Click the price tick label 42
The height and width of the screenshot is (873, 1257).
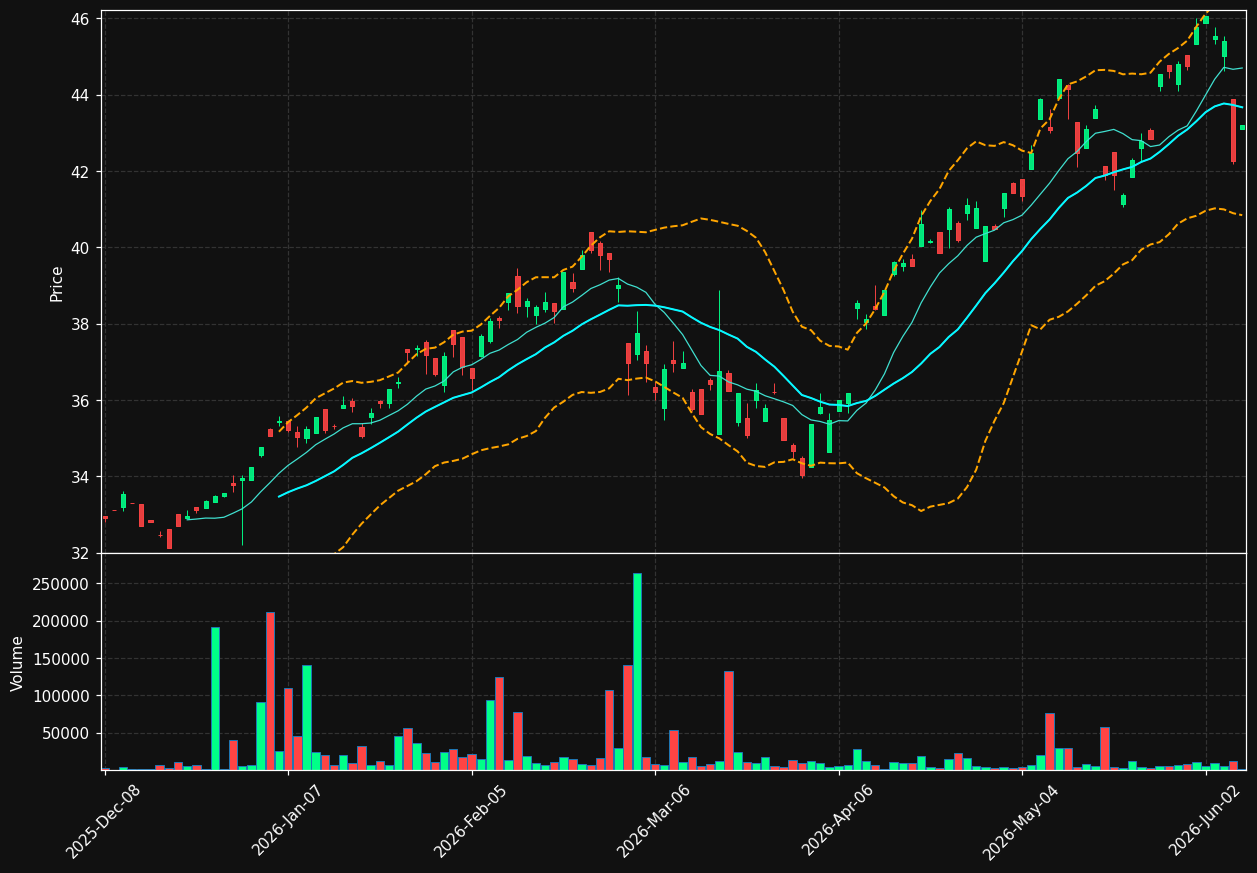coord(81,172)
